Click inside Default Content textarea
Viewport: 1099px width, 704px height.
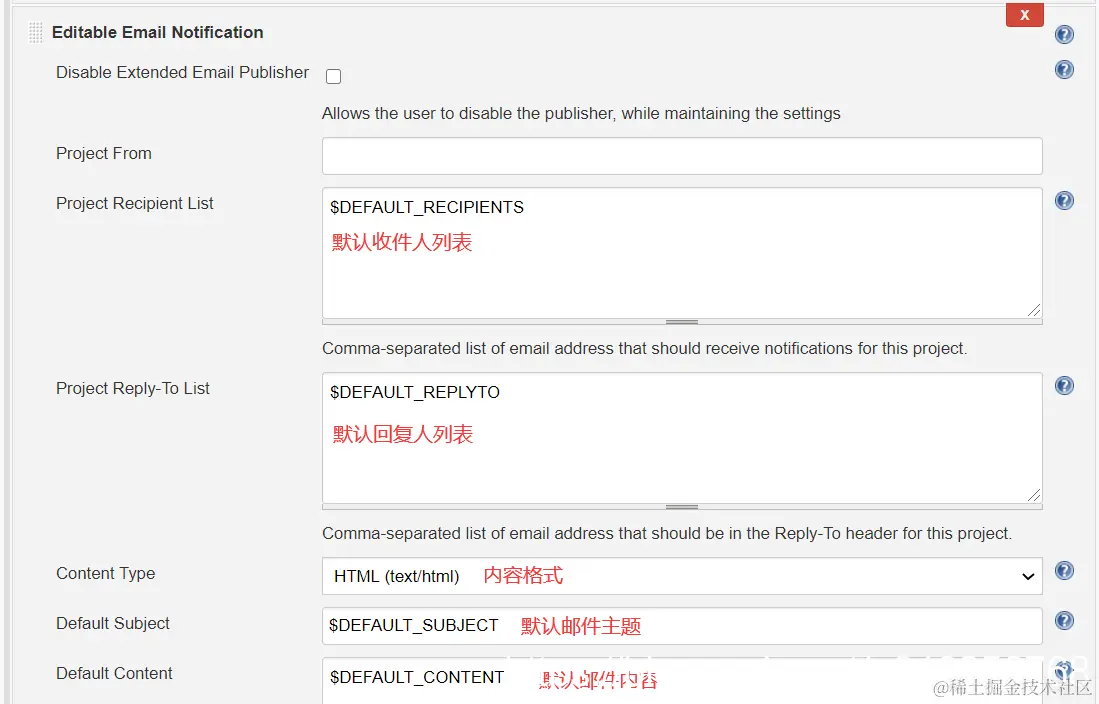(x=682, y=681)
